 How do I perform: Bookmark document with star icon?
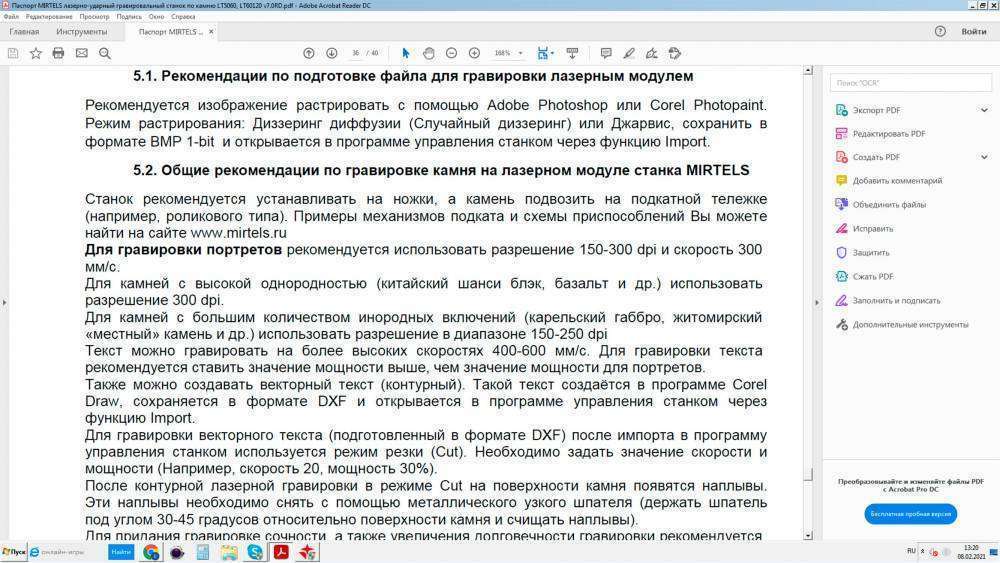click(x=36, y=54)
